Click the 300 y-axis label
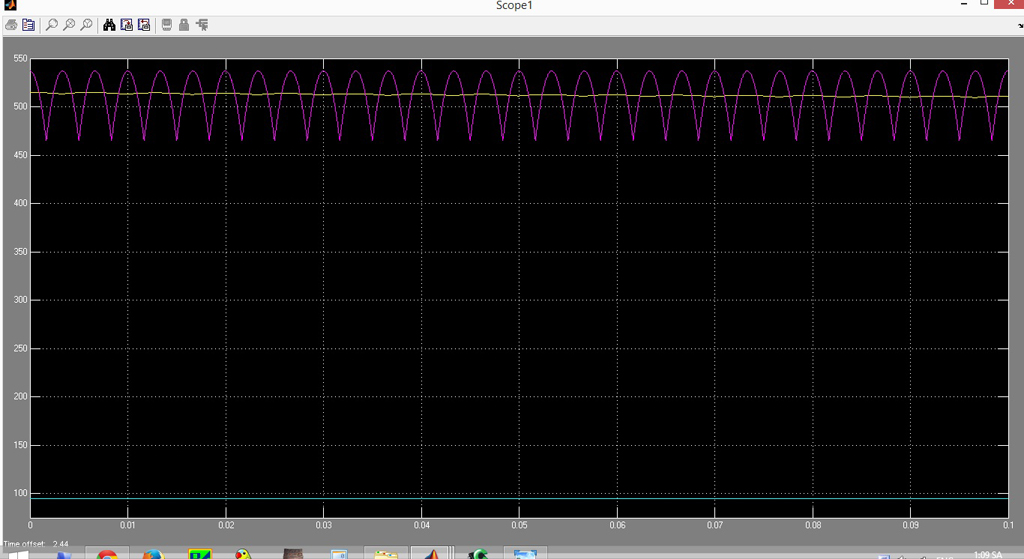 (20, 300)
